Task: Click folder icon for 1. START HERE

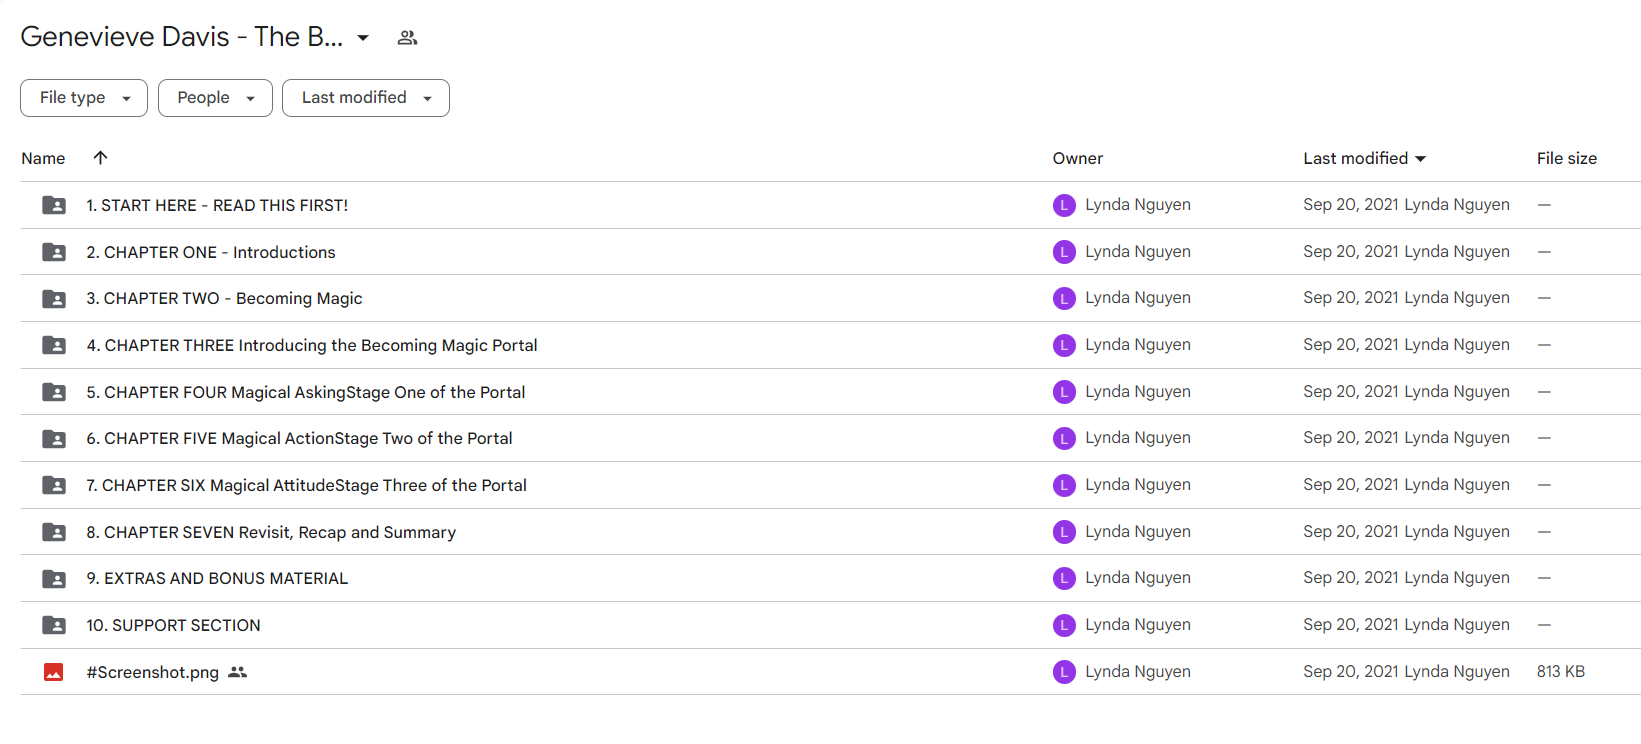Action: coord(54,205)
